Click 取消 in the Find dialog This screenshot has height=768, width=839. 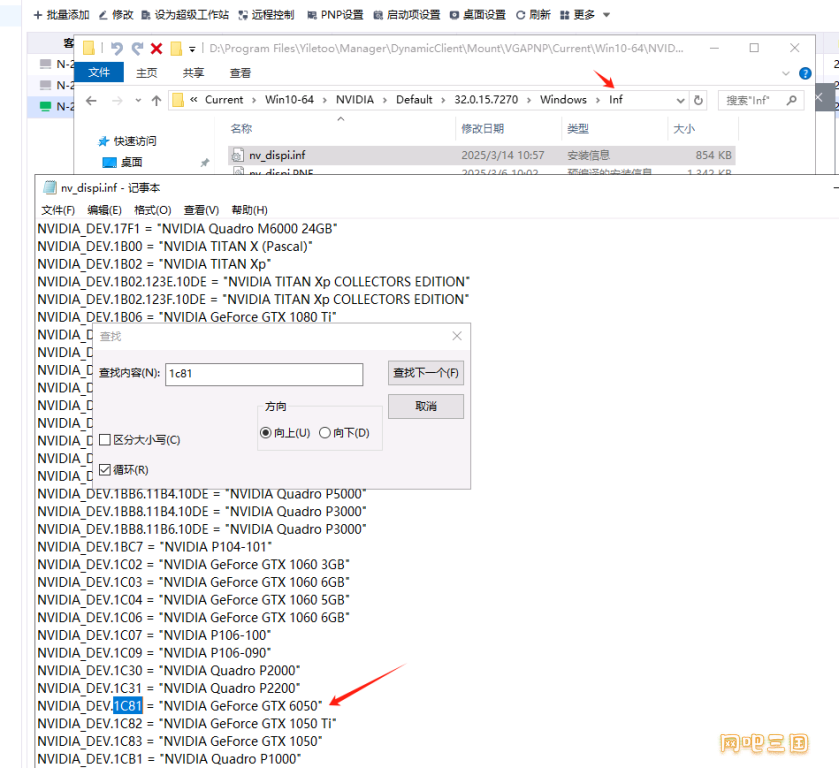point(426,407)
